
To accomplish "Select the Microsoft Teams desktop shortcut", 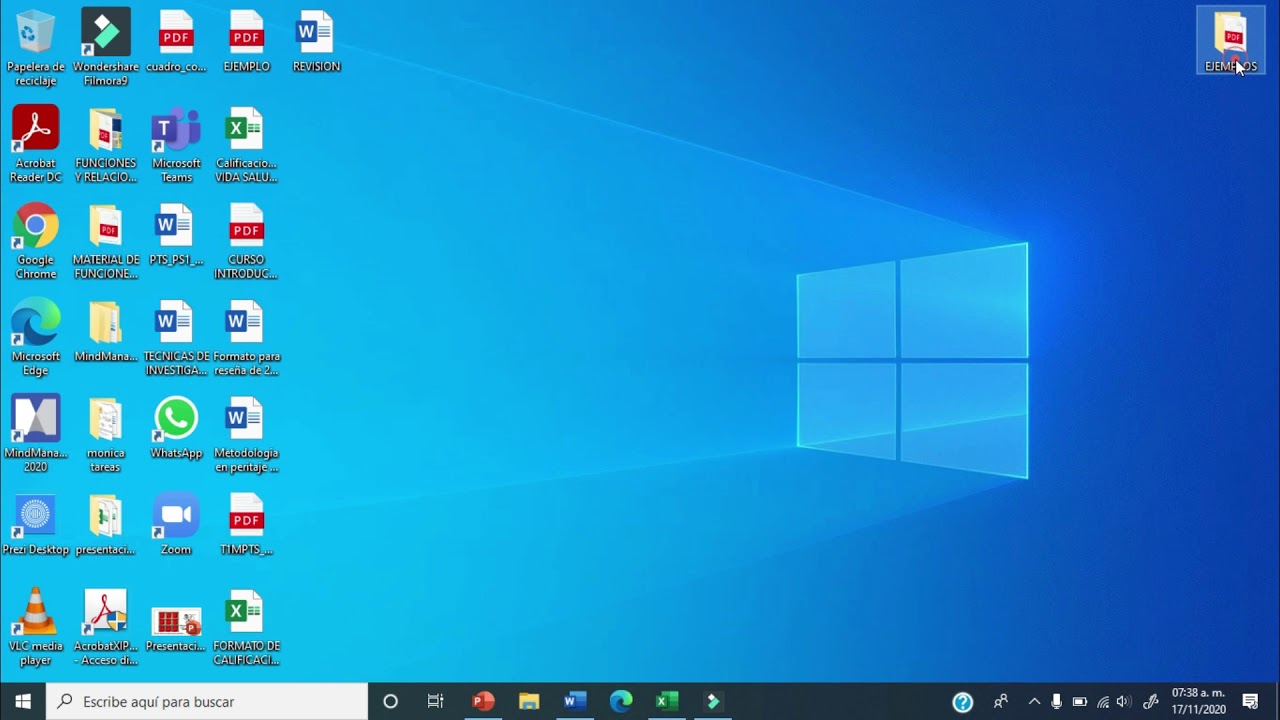I will click(176, 145).
